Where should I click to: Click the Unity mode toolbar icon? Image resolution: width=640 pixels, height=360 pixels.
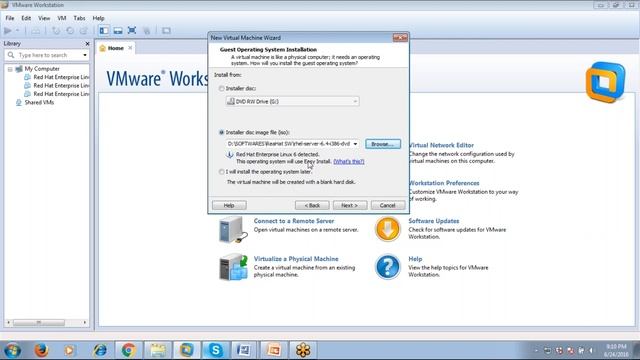(147, 31)
